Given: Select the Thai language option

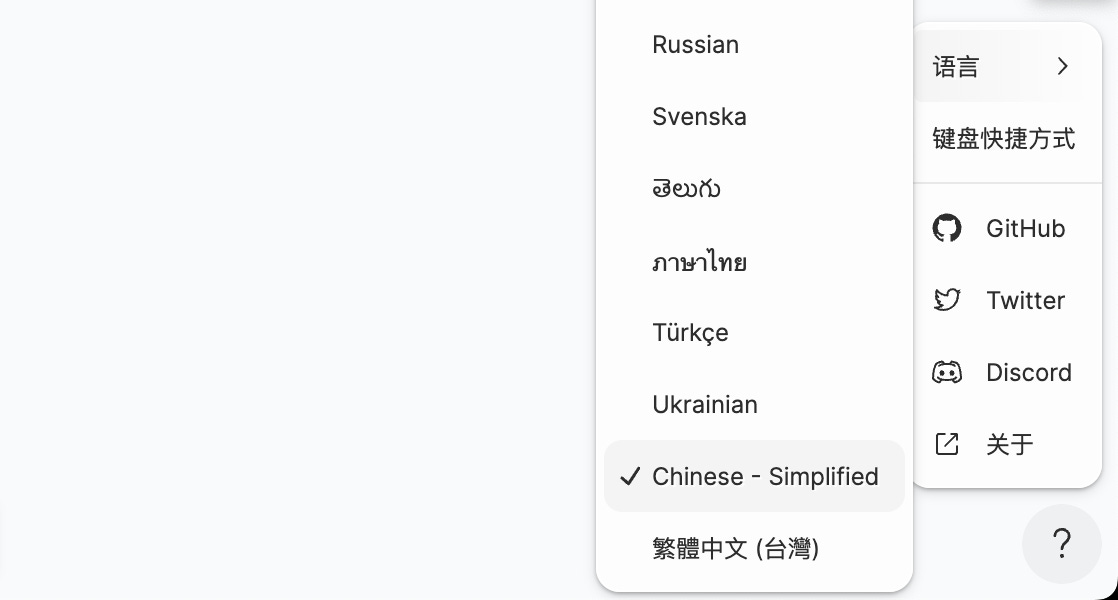Looking at the screenshot, I should click(x=700, y=262).
